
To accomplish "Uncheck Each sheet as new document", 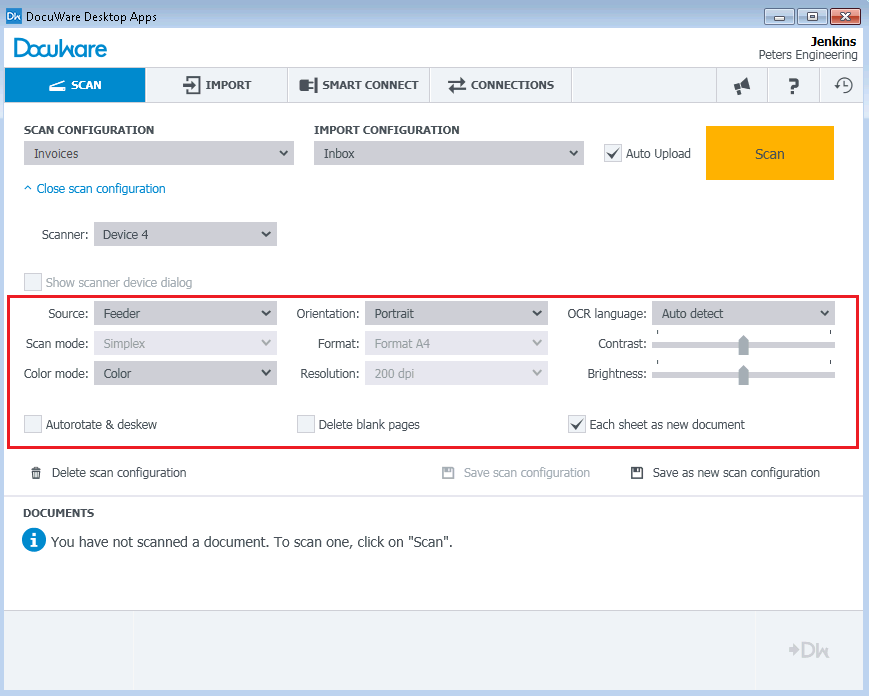I will 577,424.
